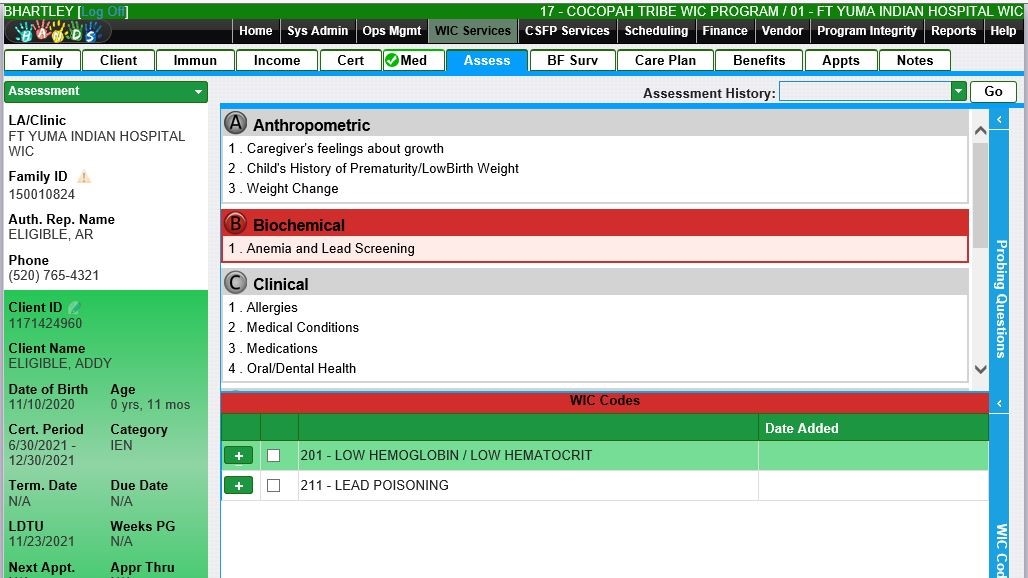This screenshot has height=578, width=1028.
Task: Click the Biochemical 'B' circle icon
Action: (235, 224)
